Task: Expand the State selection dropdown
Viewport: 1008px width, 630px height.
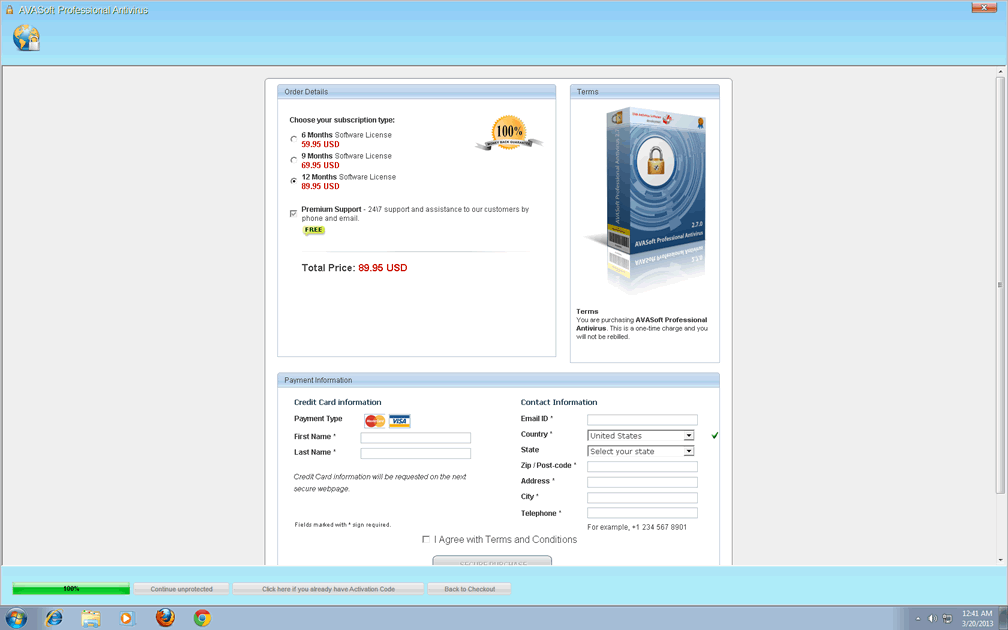Action: click(689, 452)
